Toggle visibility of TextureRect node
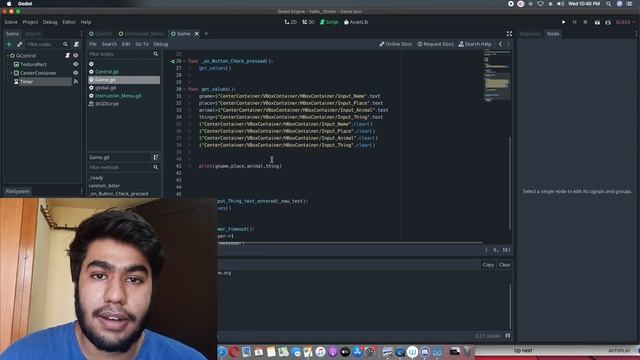This screenshot has height=360, width=640. 76,64
